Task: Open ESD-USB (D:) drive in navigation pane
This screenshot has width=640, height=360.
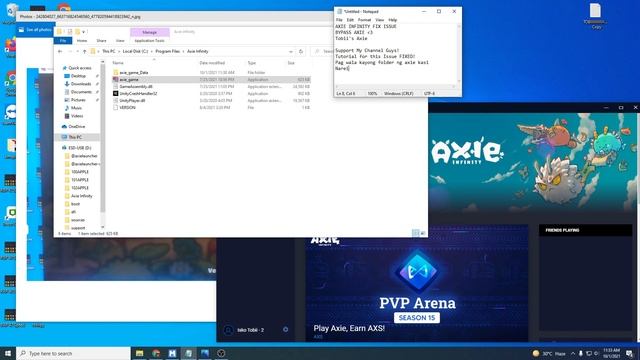Action: (x=80, y=148)
